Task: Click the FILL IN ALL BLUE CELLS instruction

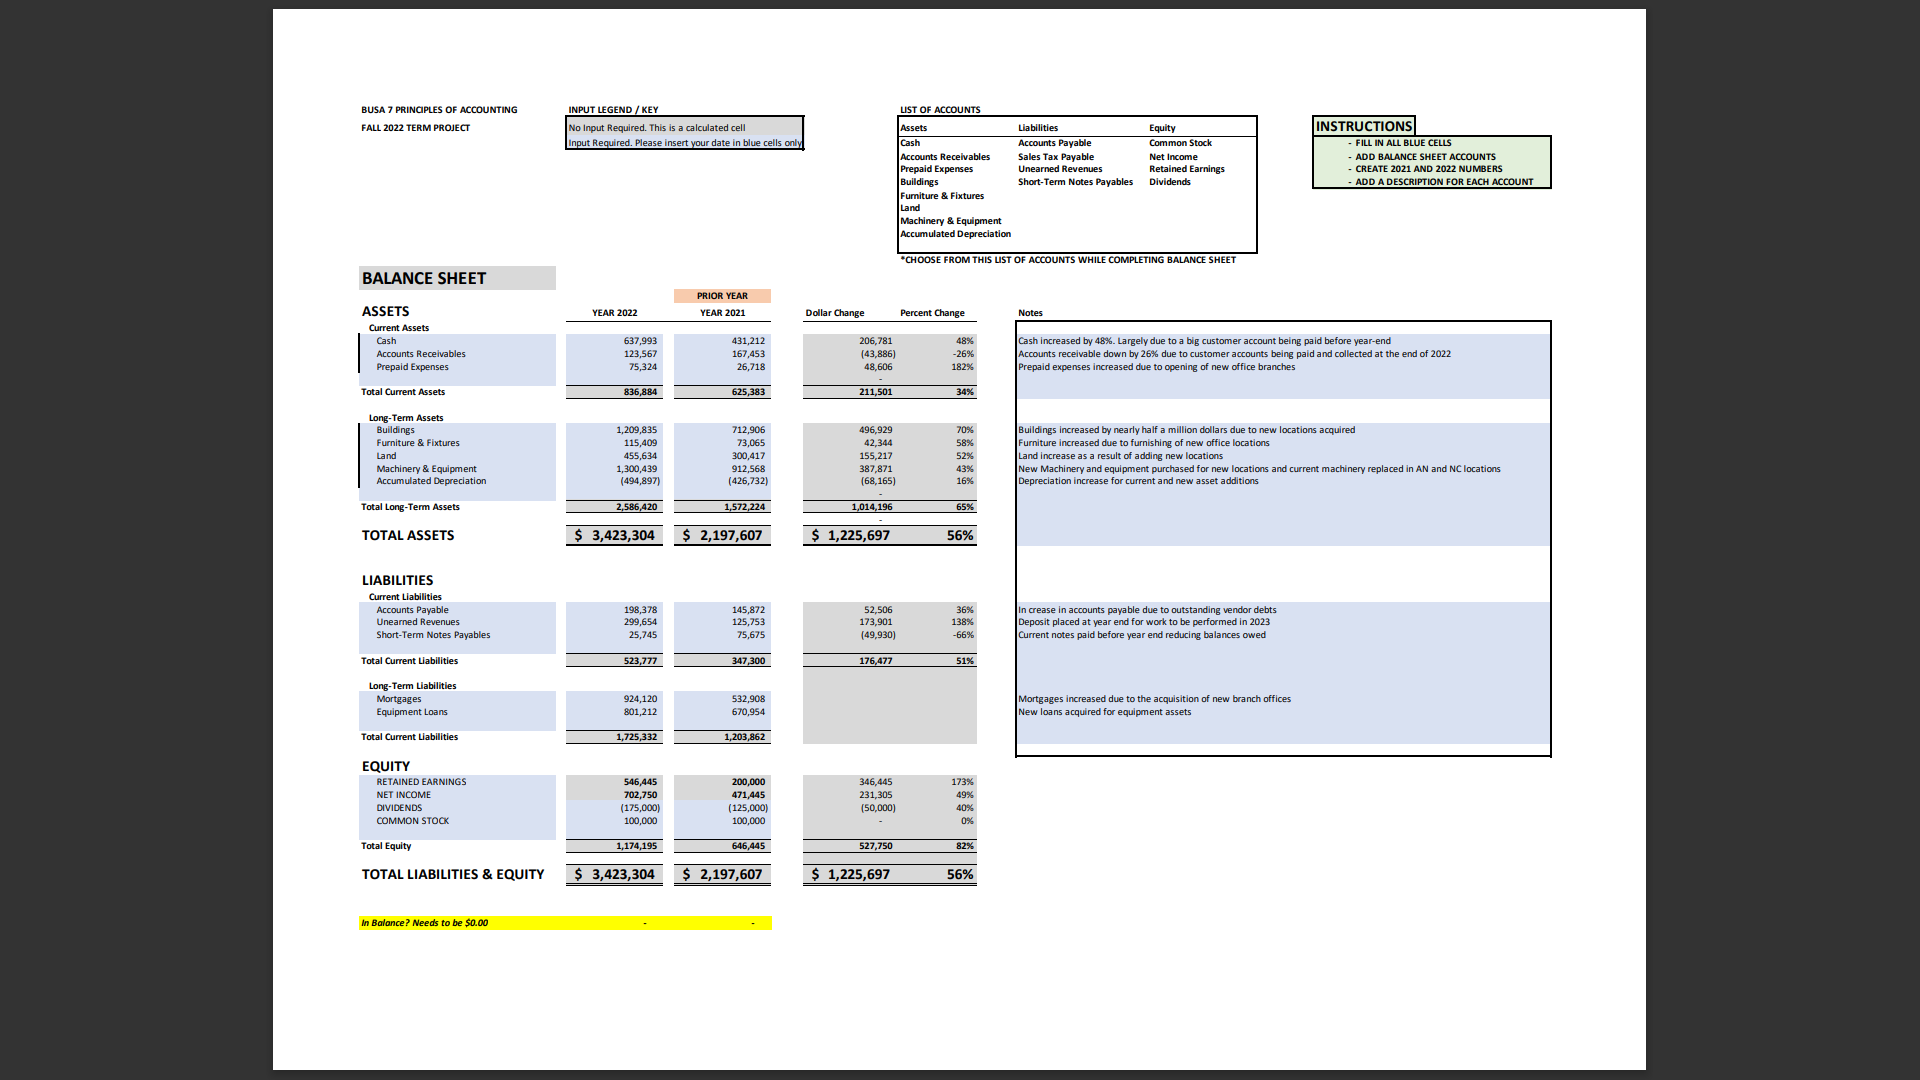Action: 1403,143
